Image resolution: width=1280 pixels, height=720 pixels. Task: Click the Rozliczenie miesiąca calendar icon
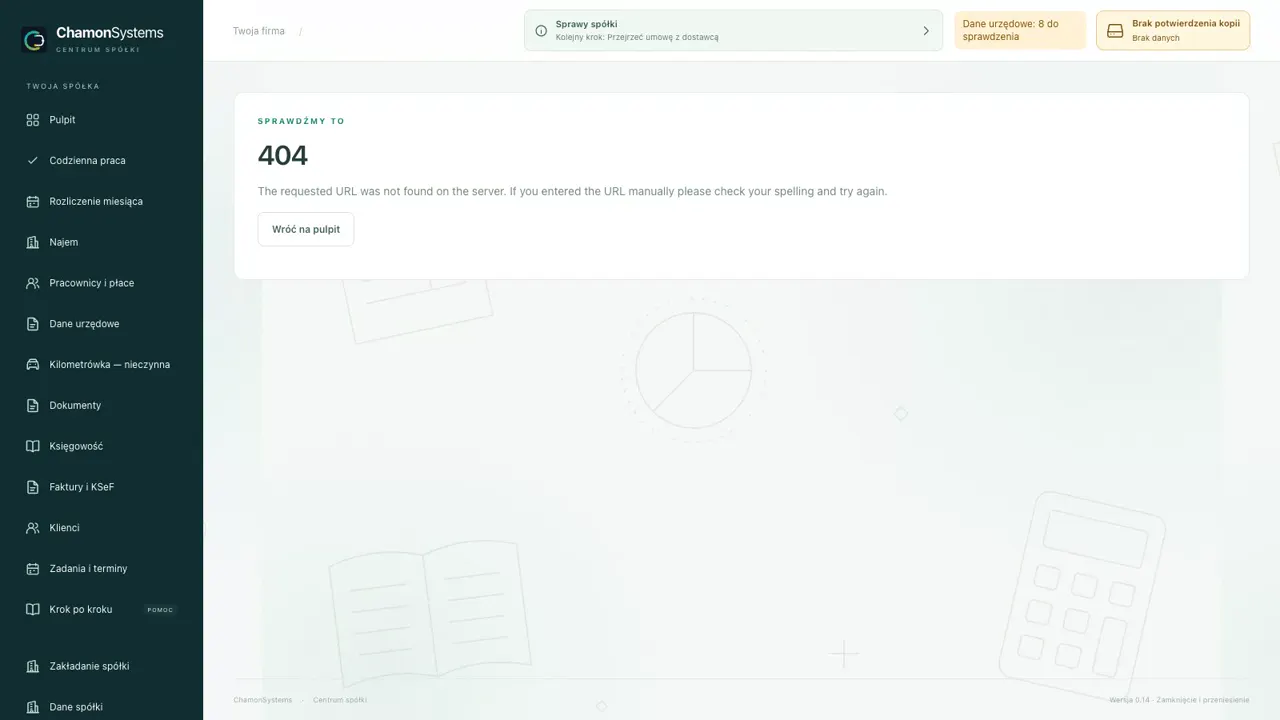32,201
